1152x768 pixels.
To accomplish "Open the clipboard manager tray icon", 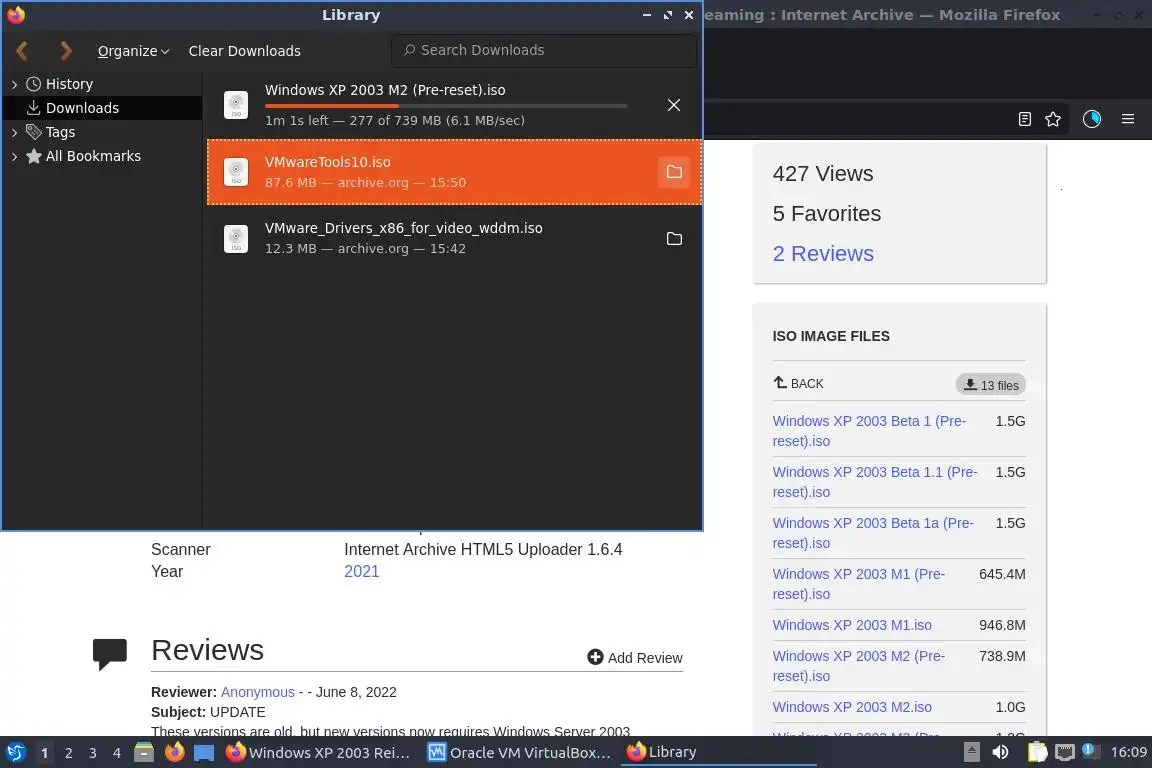I will pyautogui.click(x=1037, y=752).
